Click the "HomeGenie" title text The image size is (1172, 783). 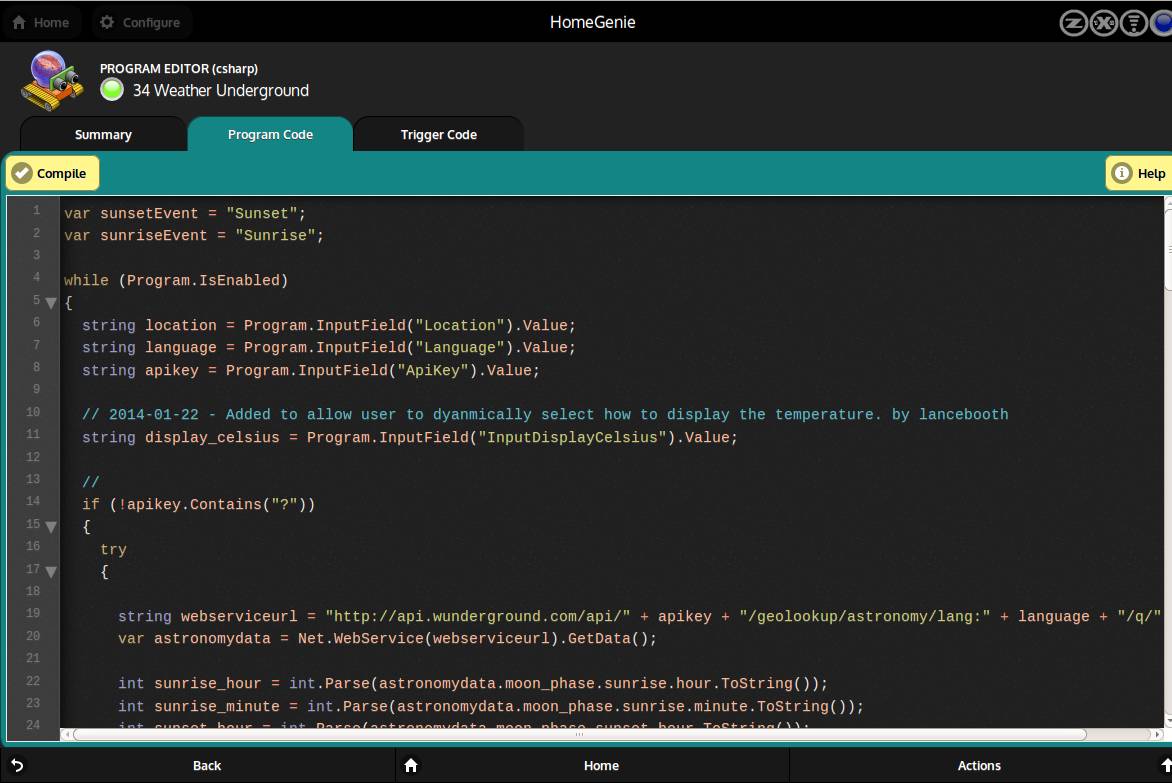593,22
